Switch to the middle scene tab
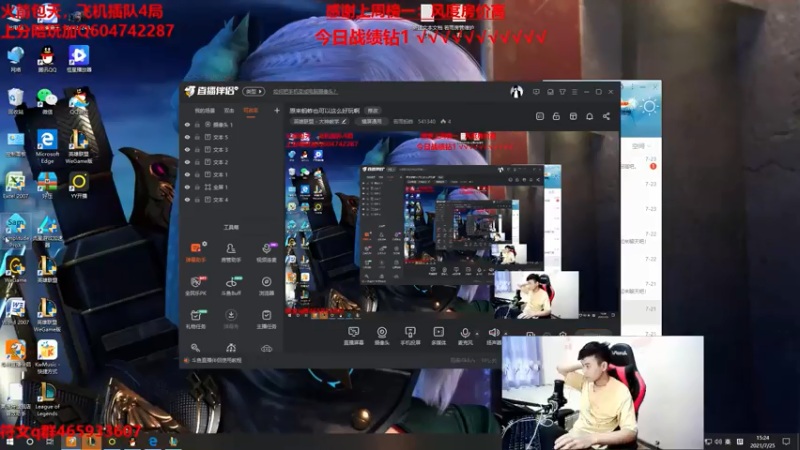800x450 pixels. (x=229, y=111)
